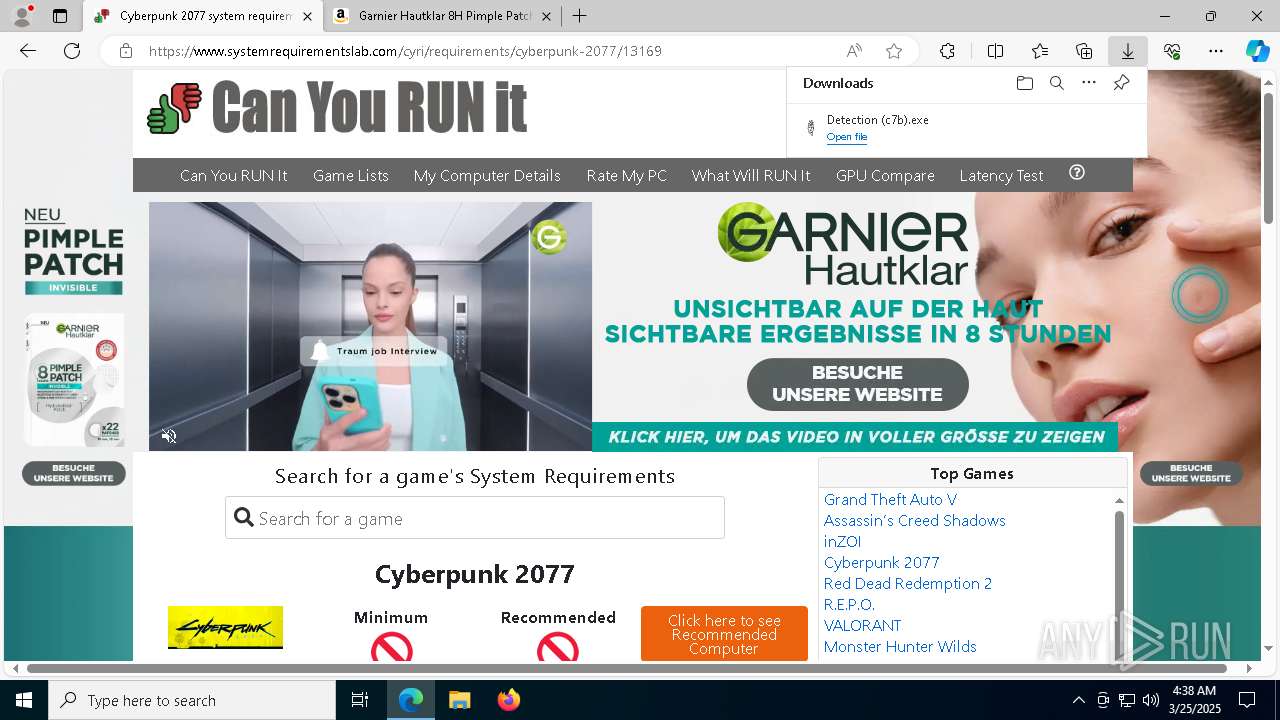Click the Cyberpunk logo thumbnail
1280x720 pixels.
(x=225, y=628)
